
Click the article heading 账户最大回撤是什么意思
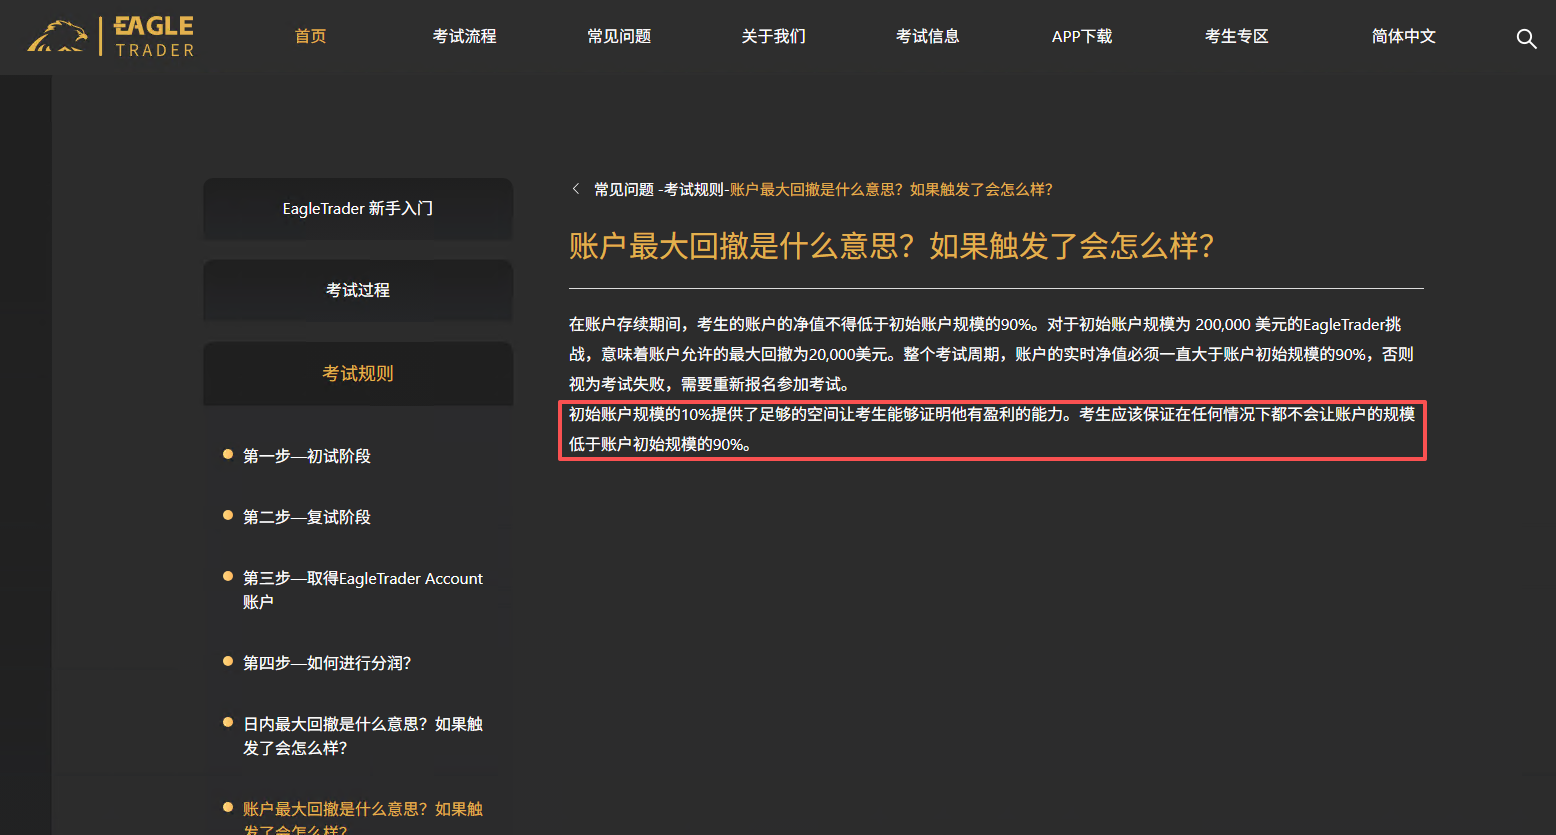[x=892, y=246]
